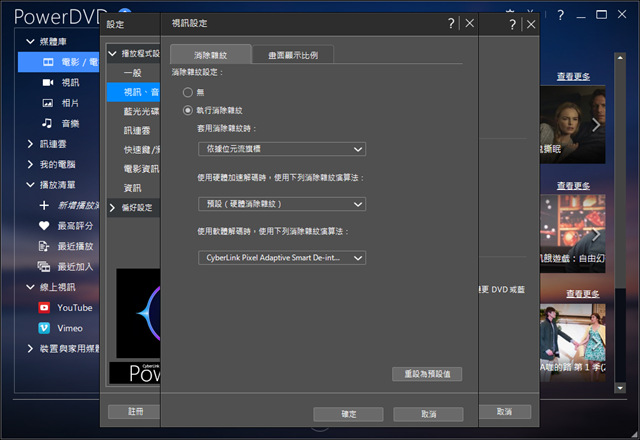Maximize the PowerDVD window
This screenshot has width=640, height=440.
(601, 15)
